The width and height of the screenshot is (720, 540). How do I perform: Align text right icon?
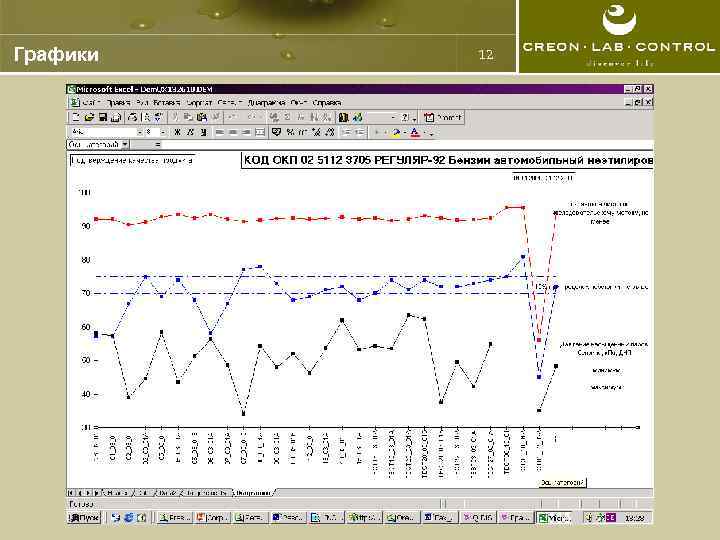point(247,132)
